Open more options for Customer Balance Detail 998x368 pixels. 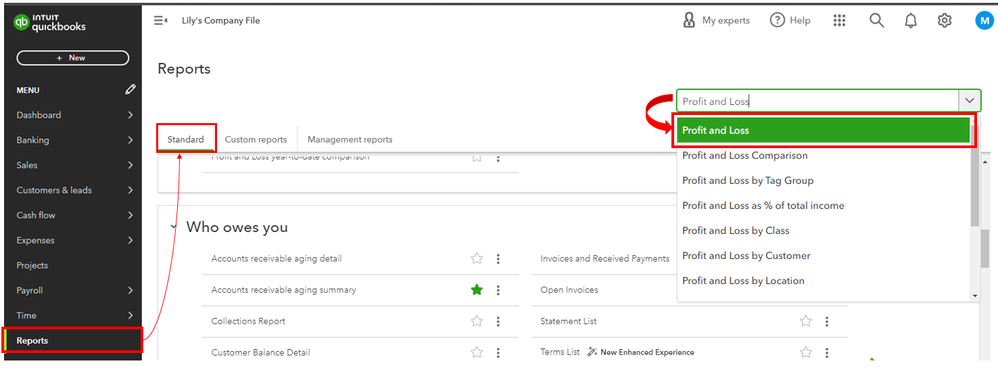click(498, 352)
